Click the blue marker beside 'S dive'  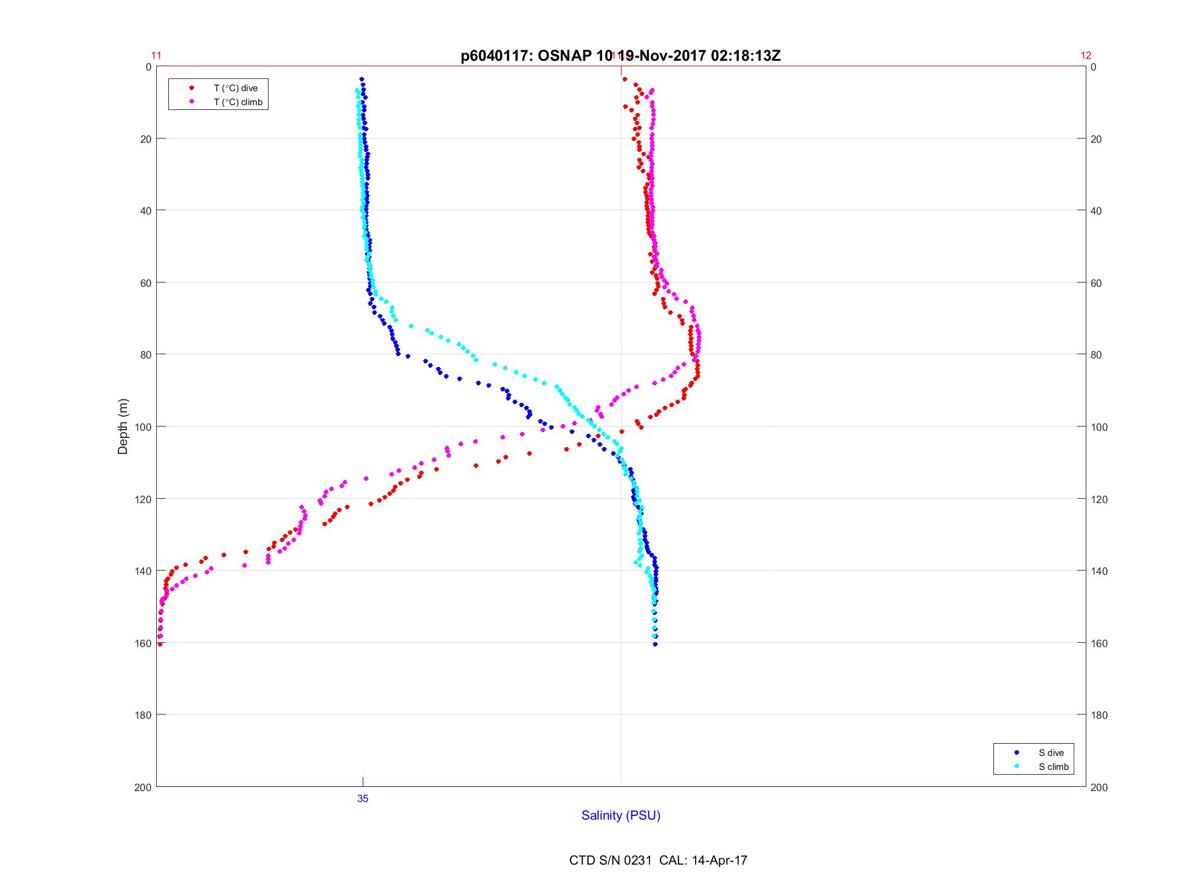click(x=1017, y=752)
